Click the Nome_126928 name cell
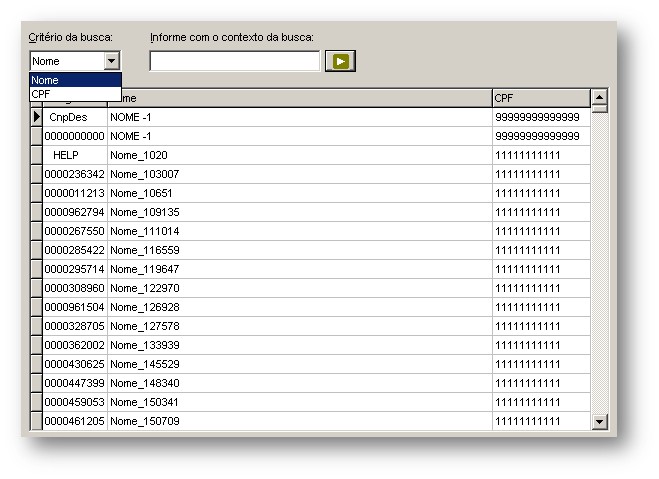 point(300,307)
